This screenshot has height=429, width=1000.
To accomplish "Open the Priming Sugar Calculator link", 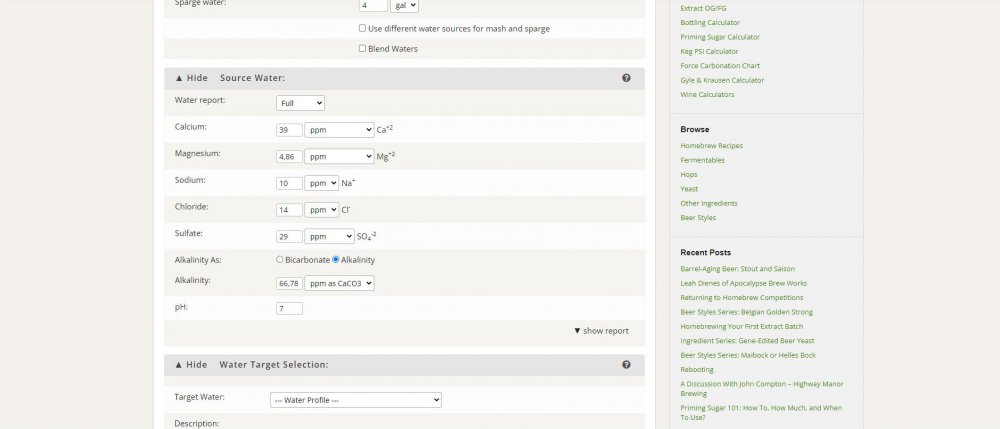I will [x=720, y=37].
